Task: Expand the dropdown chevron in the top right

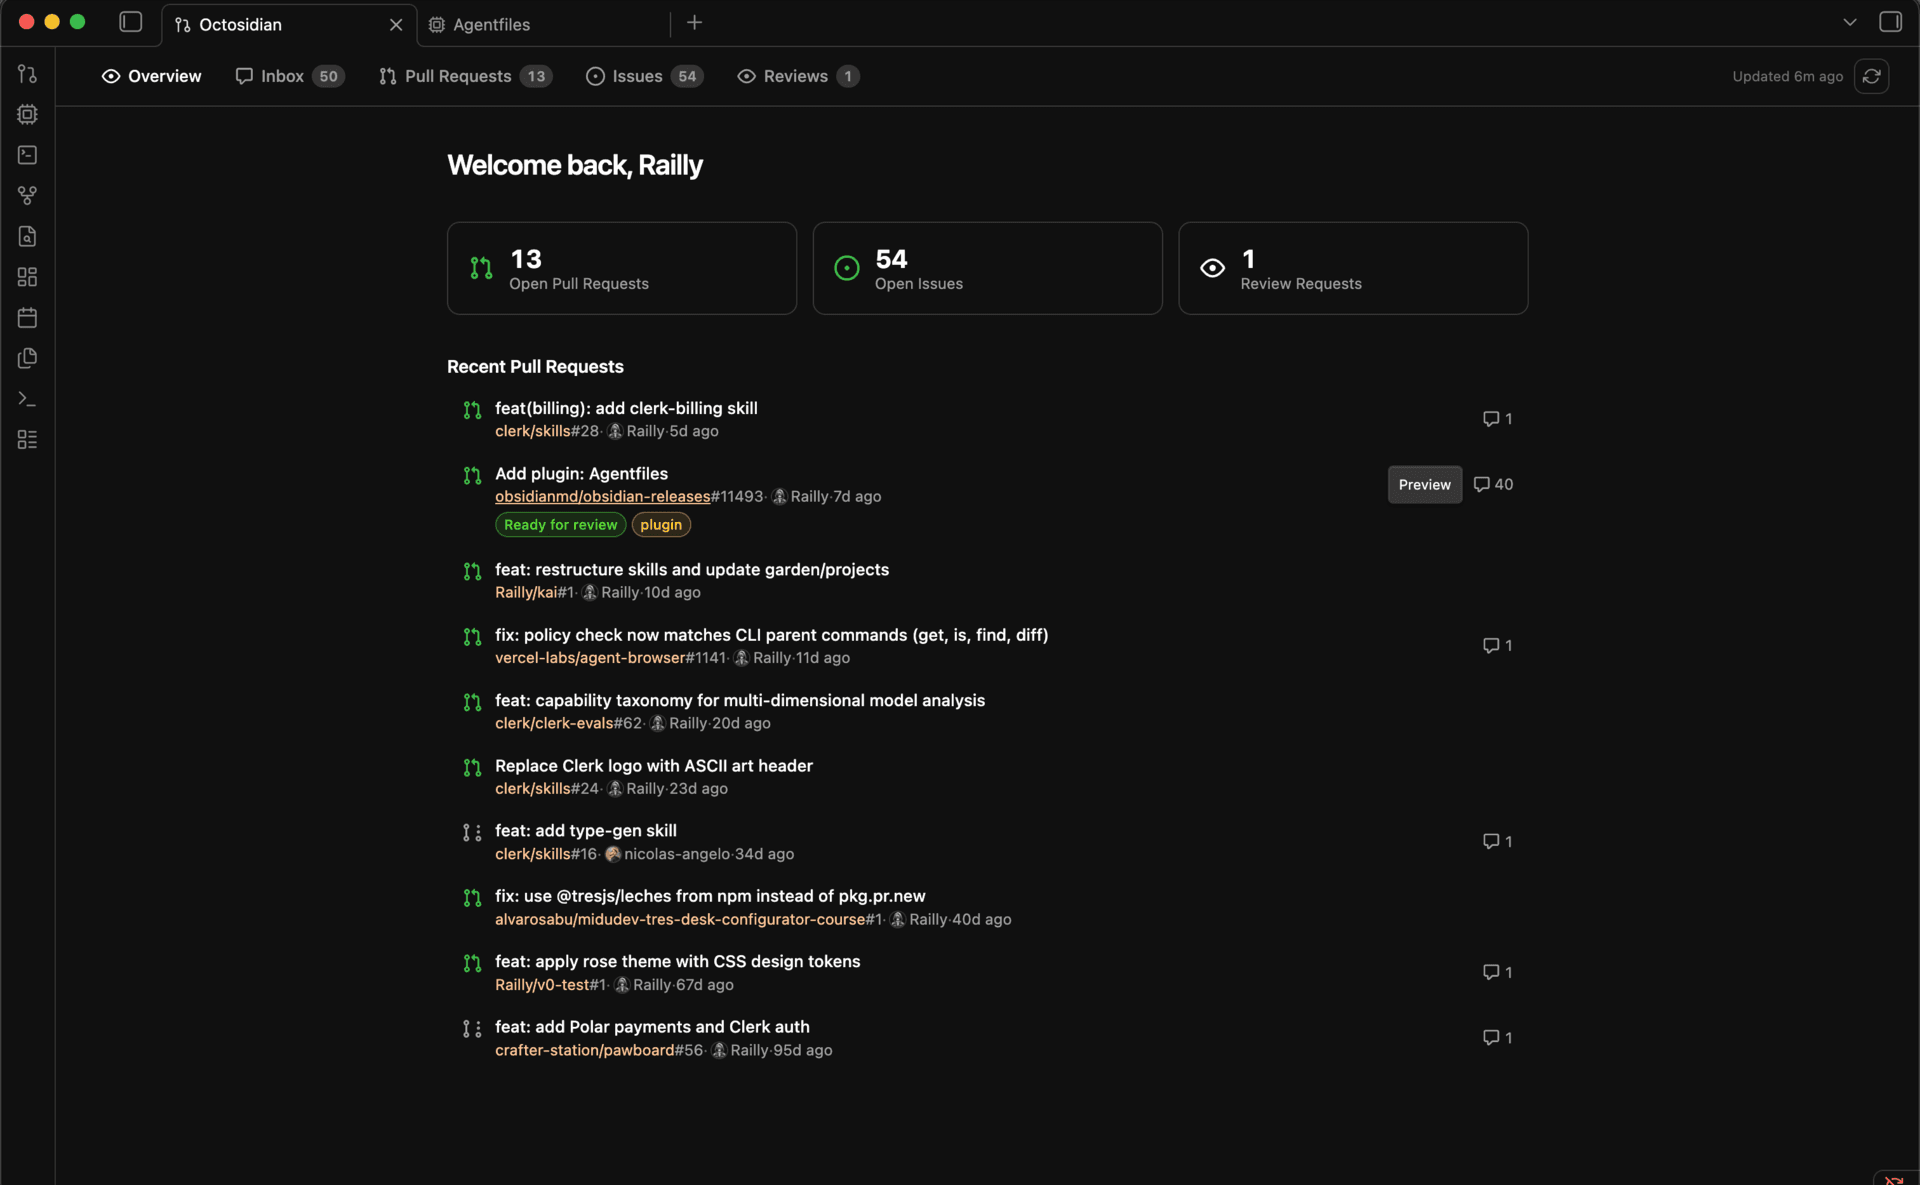Action: [x=1849, y=21]
